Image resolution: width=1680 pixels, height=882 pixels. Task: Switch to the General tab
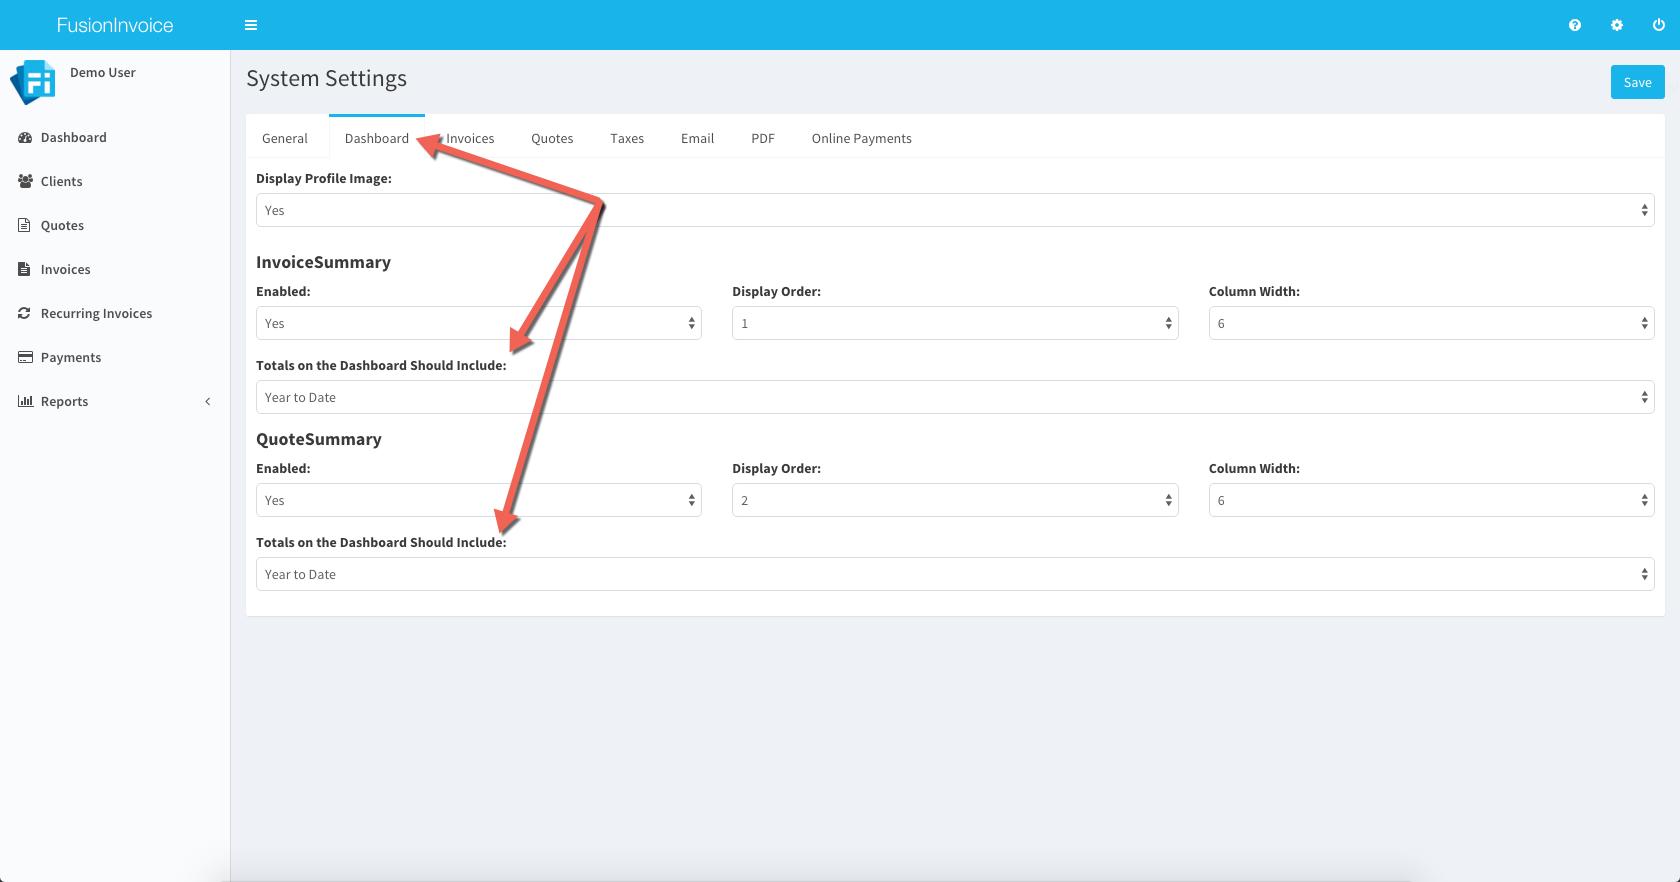tap(285, 139)
